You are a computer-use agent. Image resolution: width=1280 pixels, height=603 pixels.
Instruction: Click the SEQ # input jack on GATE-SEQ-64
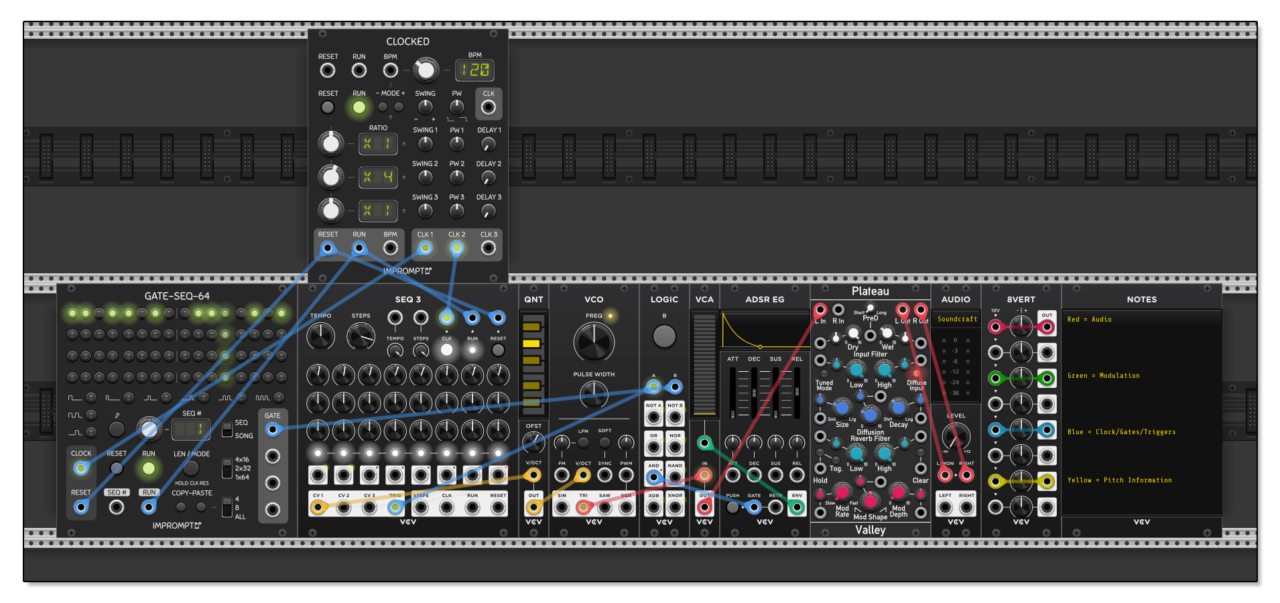pos(117,507)
